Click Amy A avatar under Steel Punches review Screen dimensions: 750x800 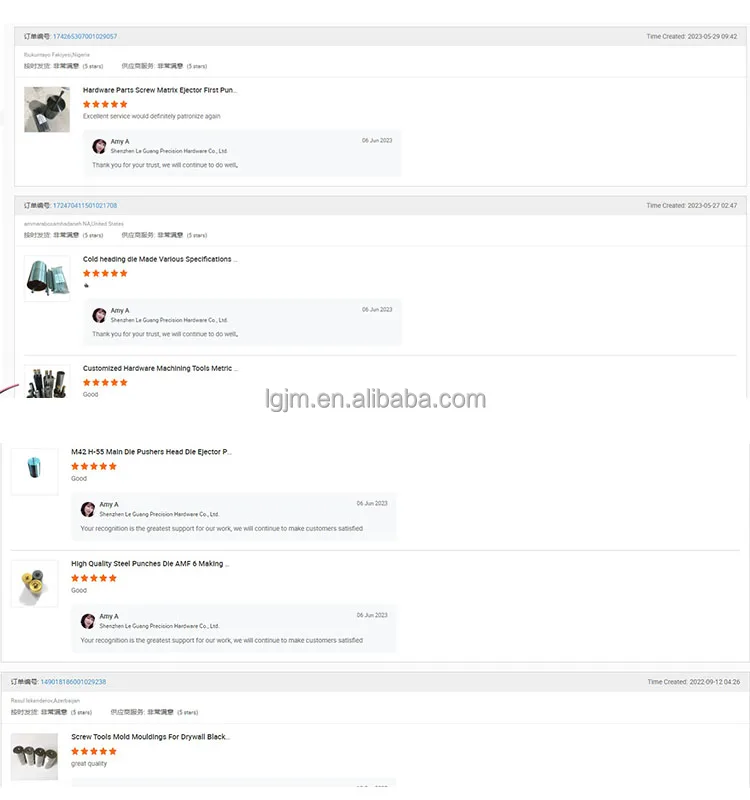pos(88,621)
